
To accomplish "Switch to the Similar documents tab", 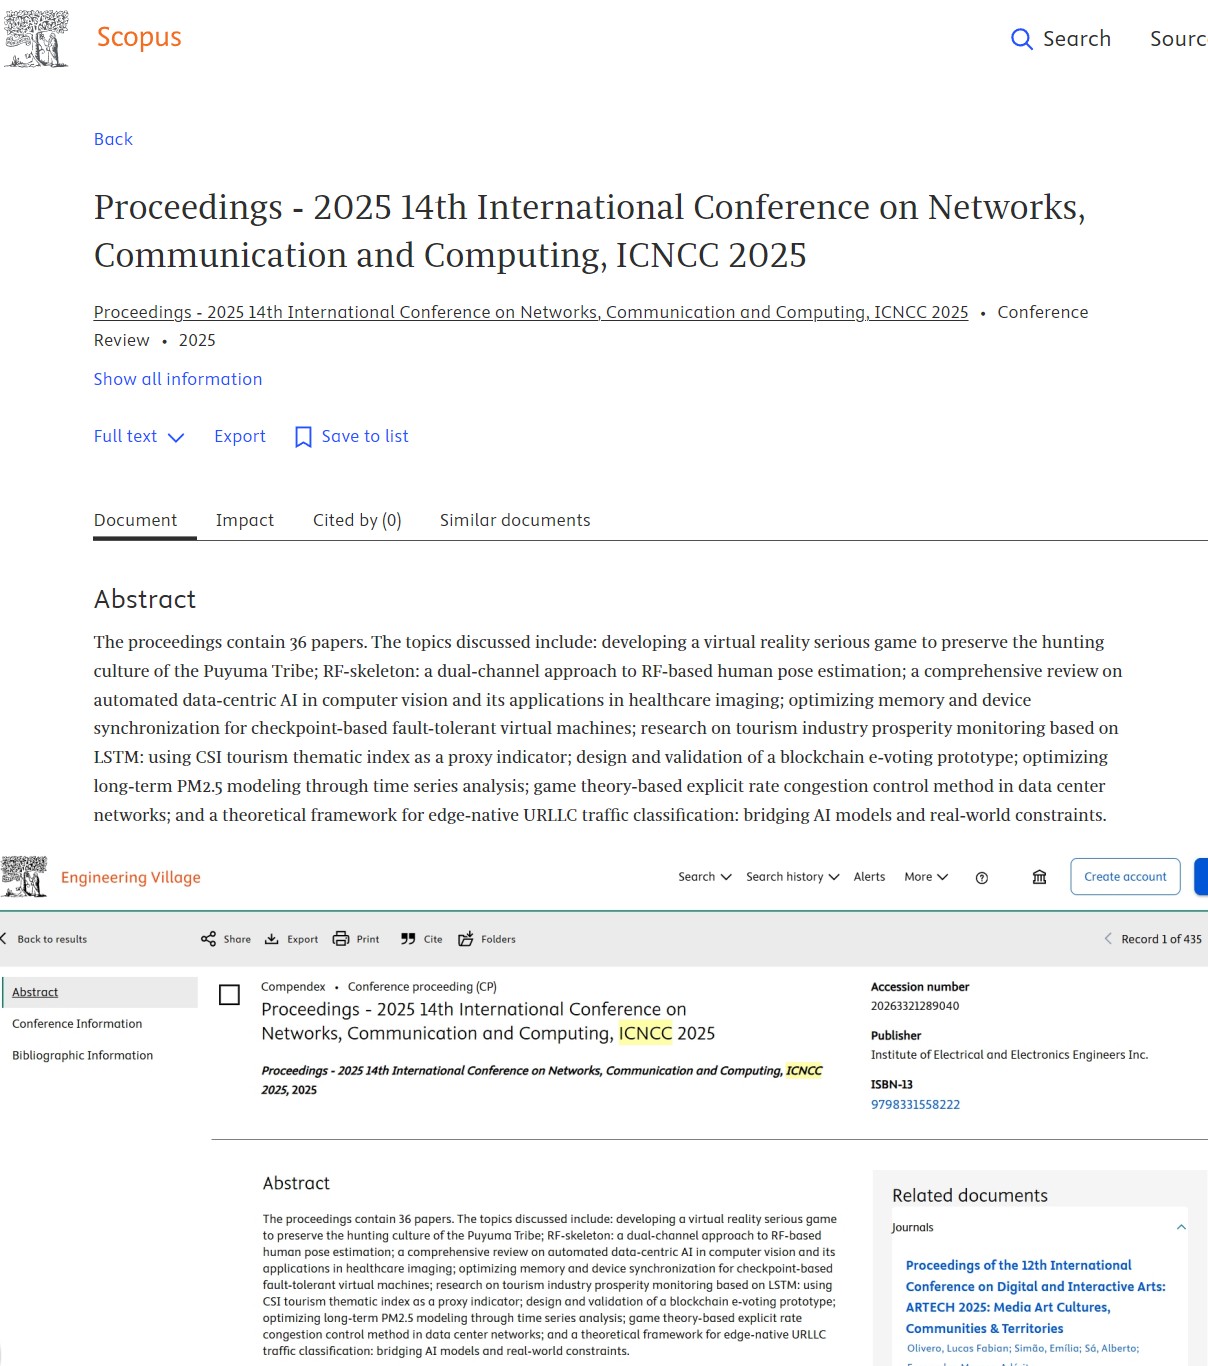I will 515,520.
